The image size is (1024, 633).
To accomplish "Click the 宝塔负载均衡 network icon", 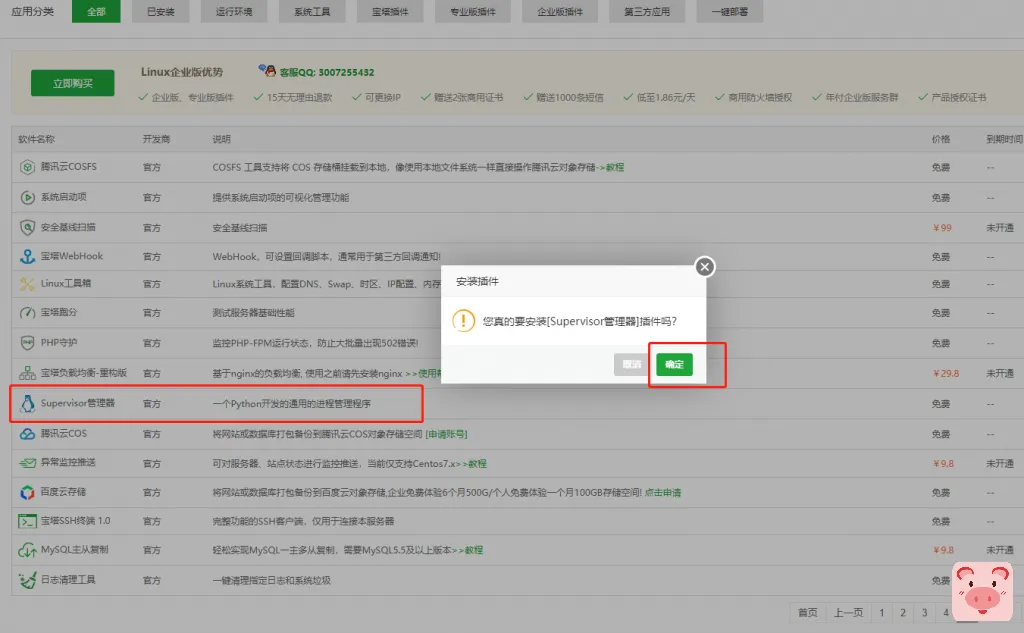I will 27,373.
